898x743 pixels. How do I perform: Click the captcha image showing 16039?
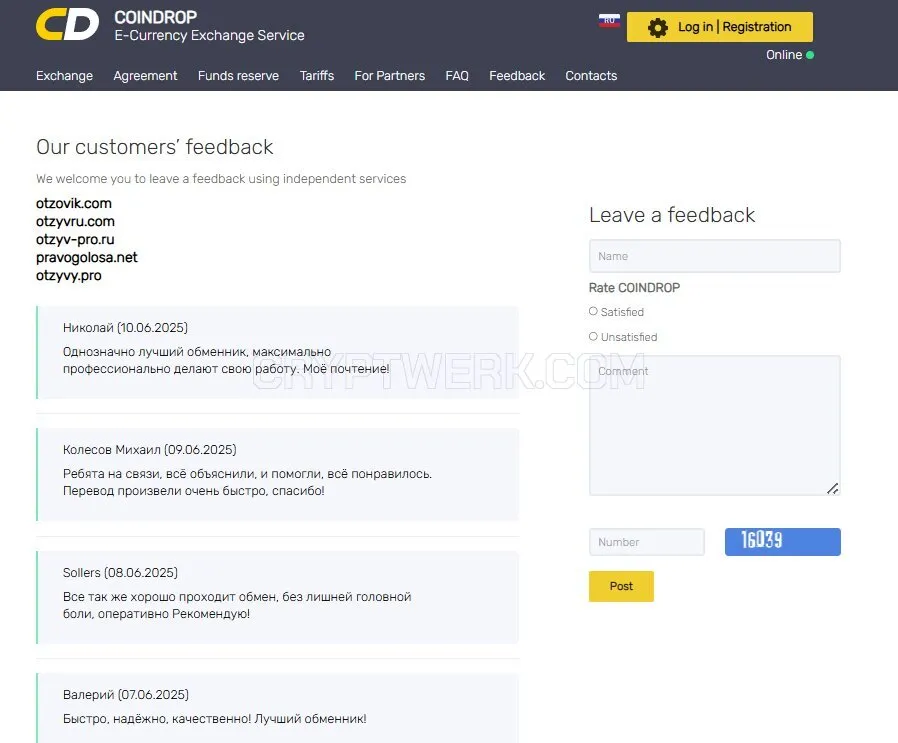783,542
